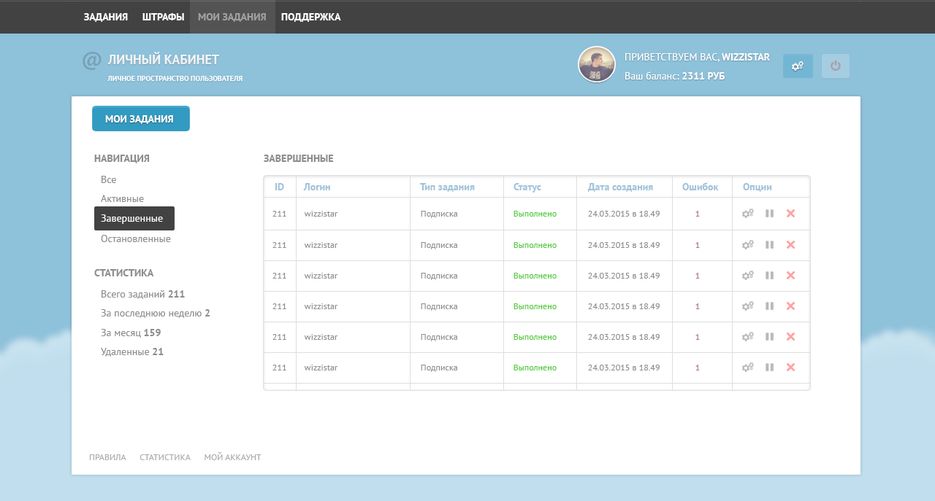935x501 pixels.
Task: Open Мой аккаунт footer link
Action: [x=232, y=457]
